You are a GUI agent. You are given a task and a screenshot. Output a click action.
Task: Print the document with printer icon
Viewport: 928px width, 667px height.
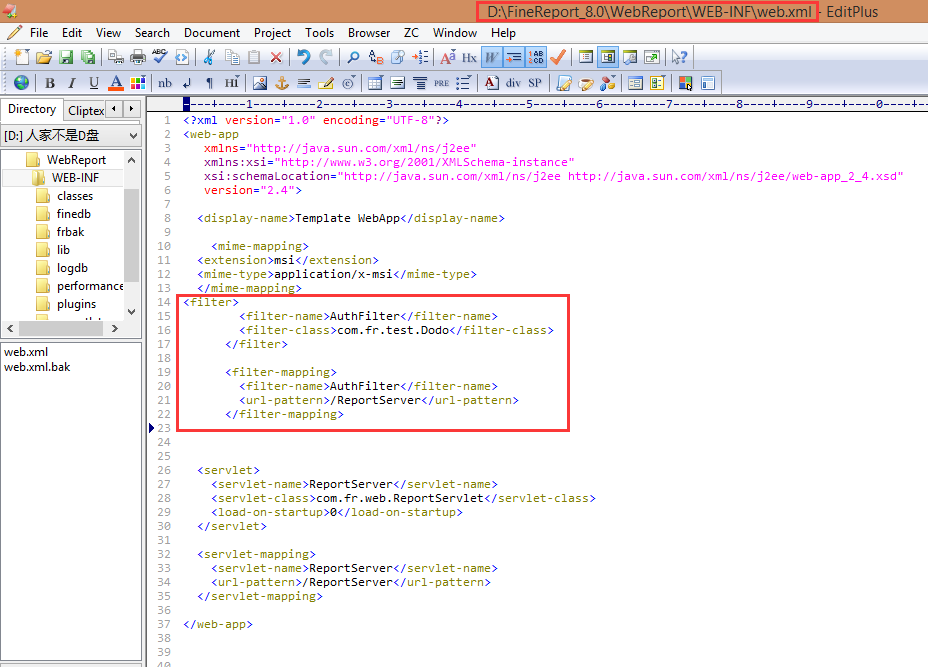tap(137, 57)
